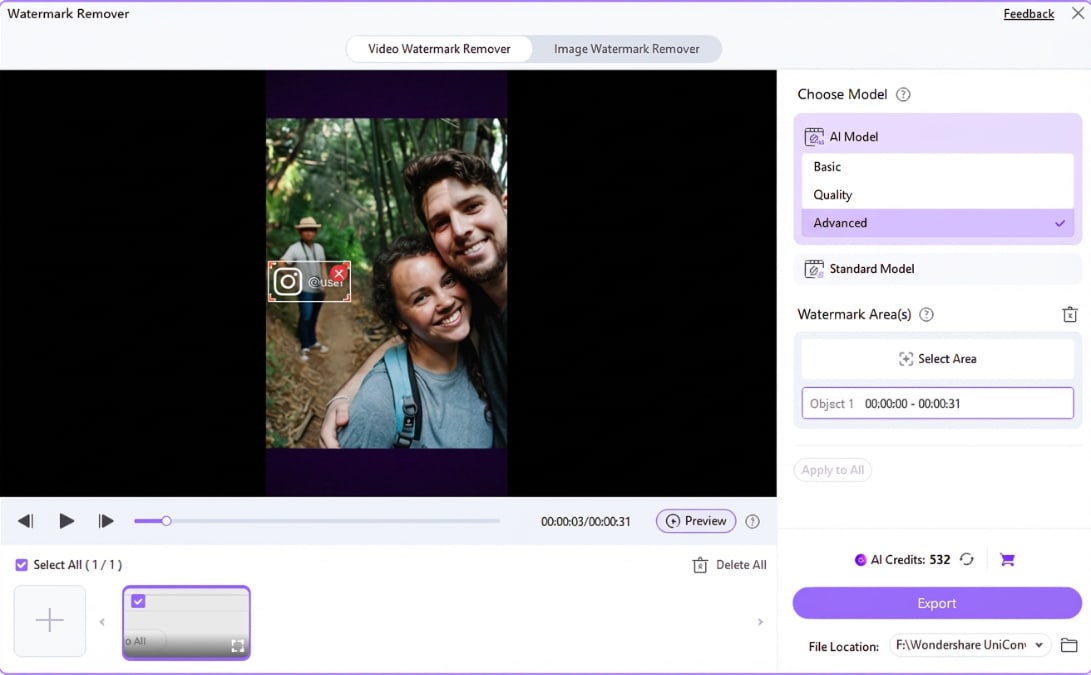Viewport: 1091px width, 675px height.
Task: Refresh the AI Credits count
Action: click(966, 559)
